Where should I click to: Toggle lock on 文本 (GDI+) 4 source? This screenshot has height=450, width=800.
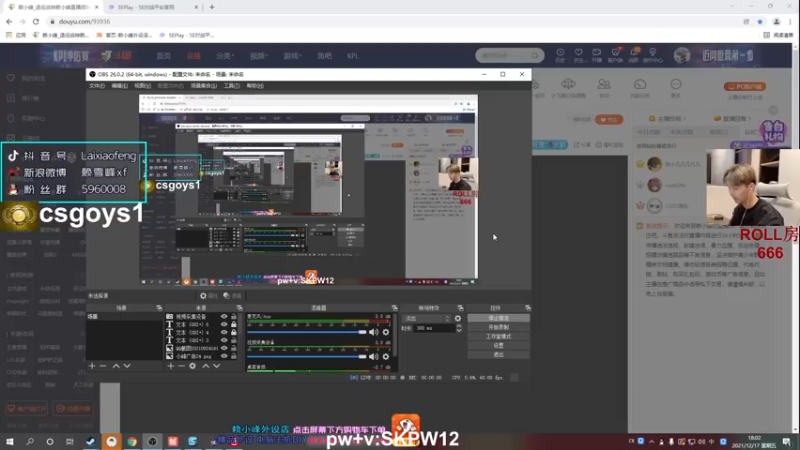tap(234, 332)
